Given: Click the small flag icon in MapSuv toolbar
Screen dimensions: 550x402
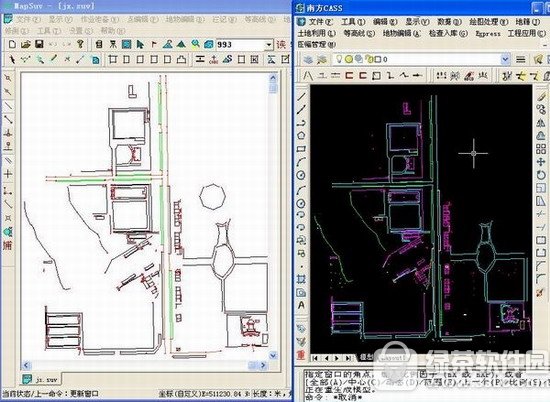Looking at the screenshot, I should (x=154, y=44).
